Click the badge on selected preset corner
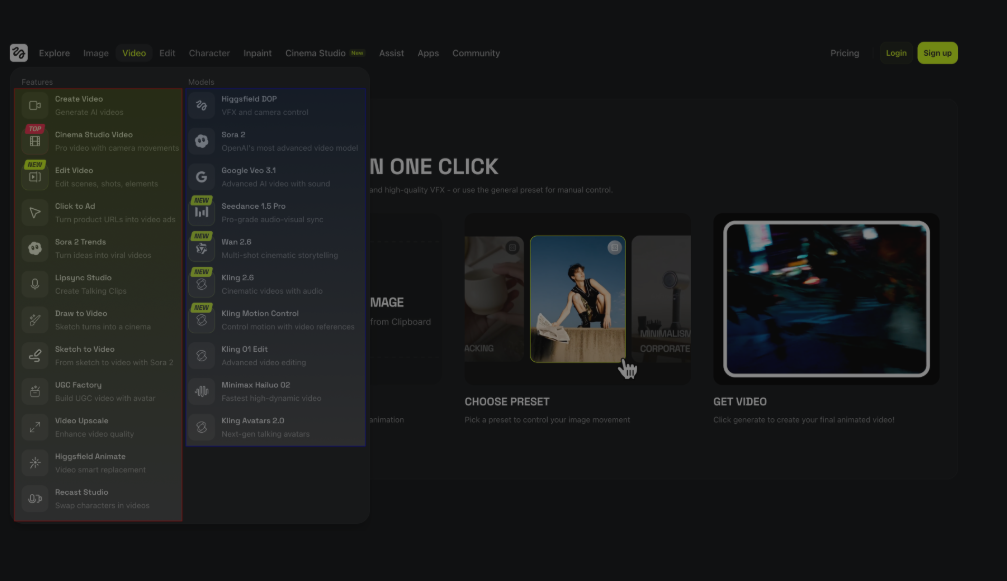The height and width of the screenshot is (581, 1007). pos(615,247)
